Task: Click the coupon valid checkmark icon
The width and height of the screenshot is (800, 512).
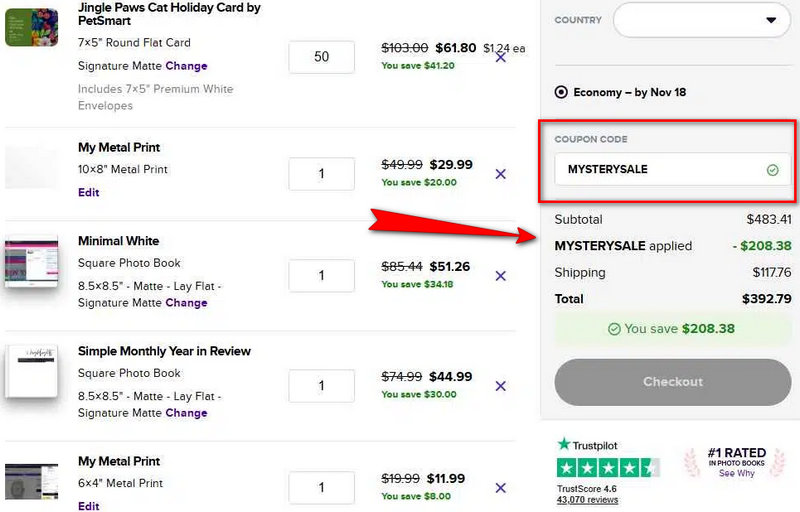Action: point(772,170)
